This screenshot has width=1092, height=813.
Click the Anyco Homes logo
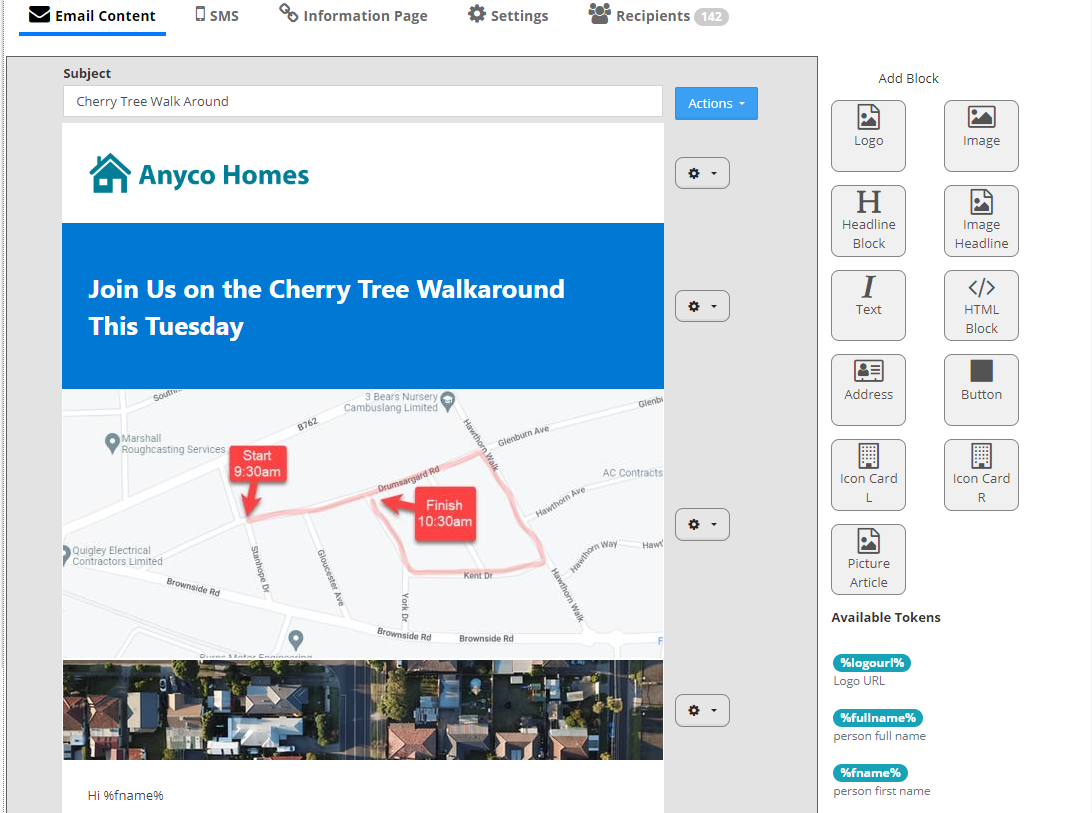pos(199,173)
